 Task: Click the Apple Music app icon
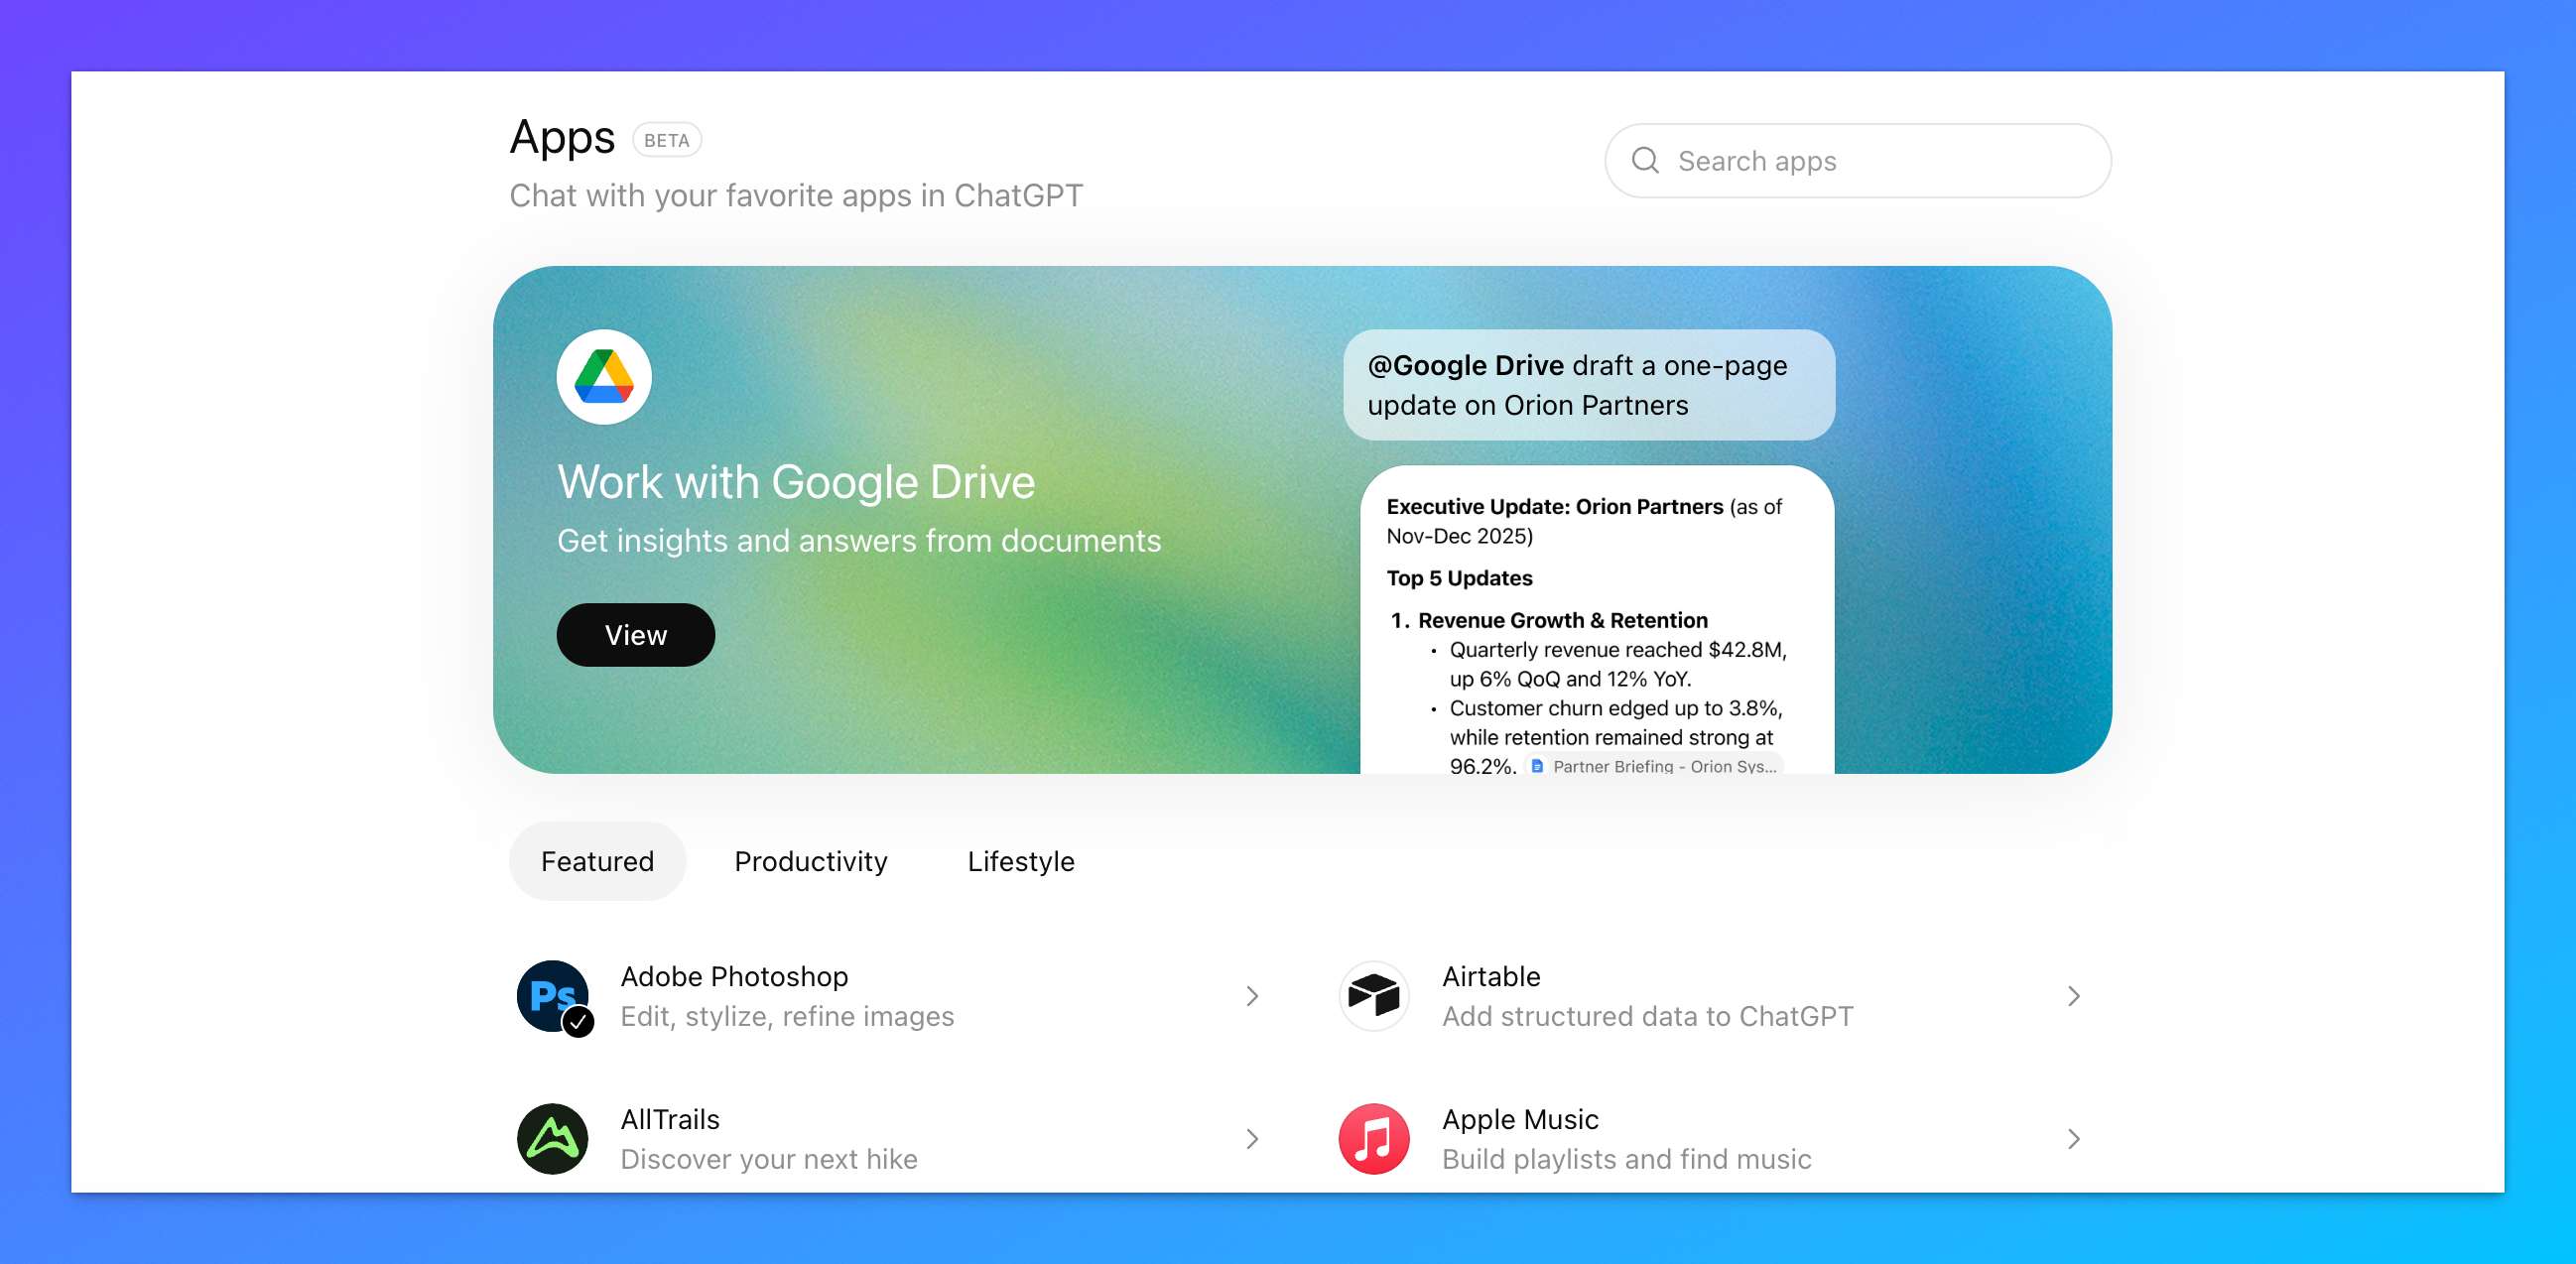(1373, 1138)
